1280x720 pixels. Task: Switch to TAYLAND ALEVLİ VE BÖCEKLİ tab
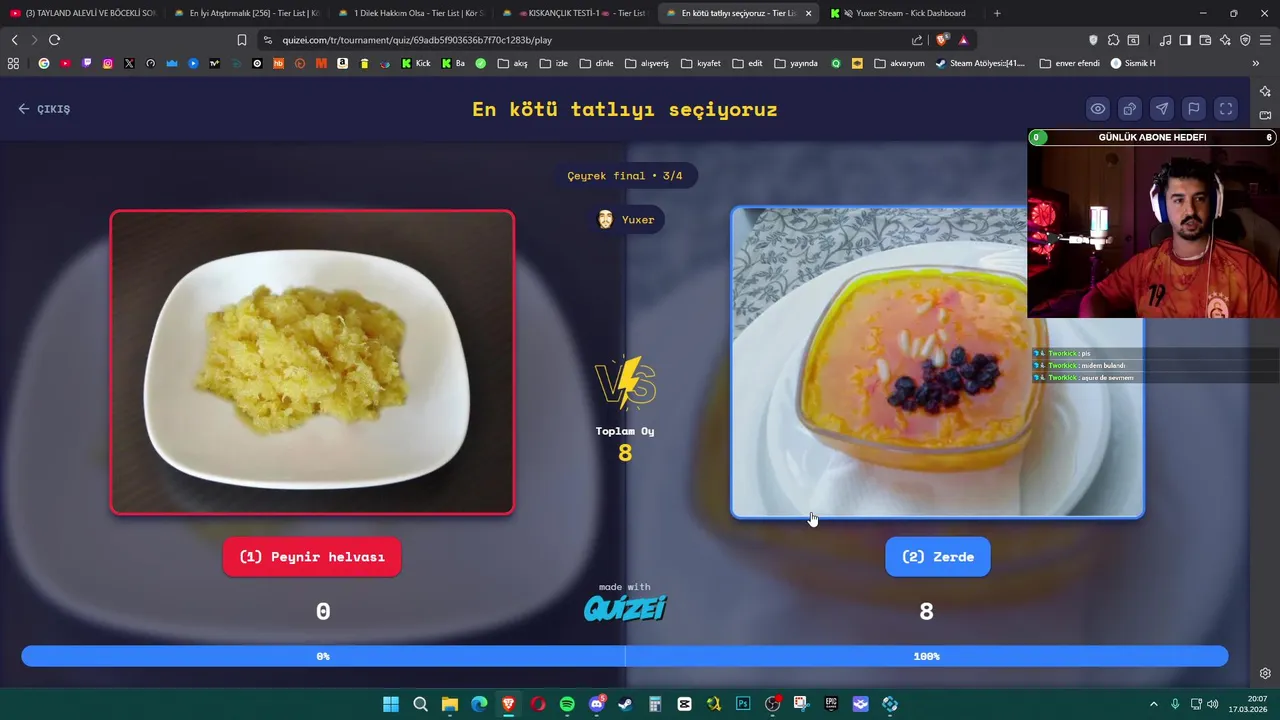coord(83,13)
